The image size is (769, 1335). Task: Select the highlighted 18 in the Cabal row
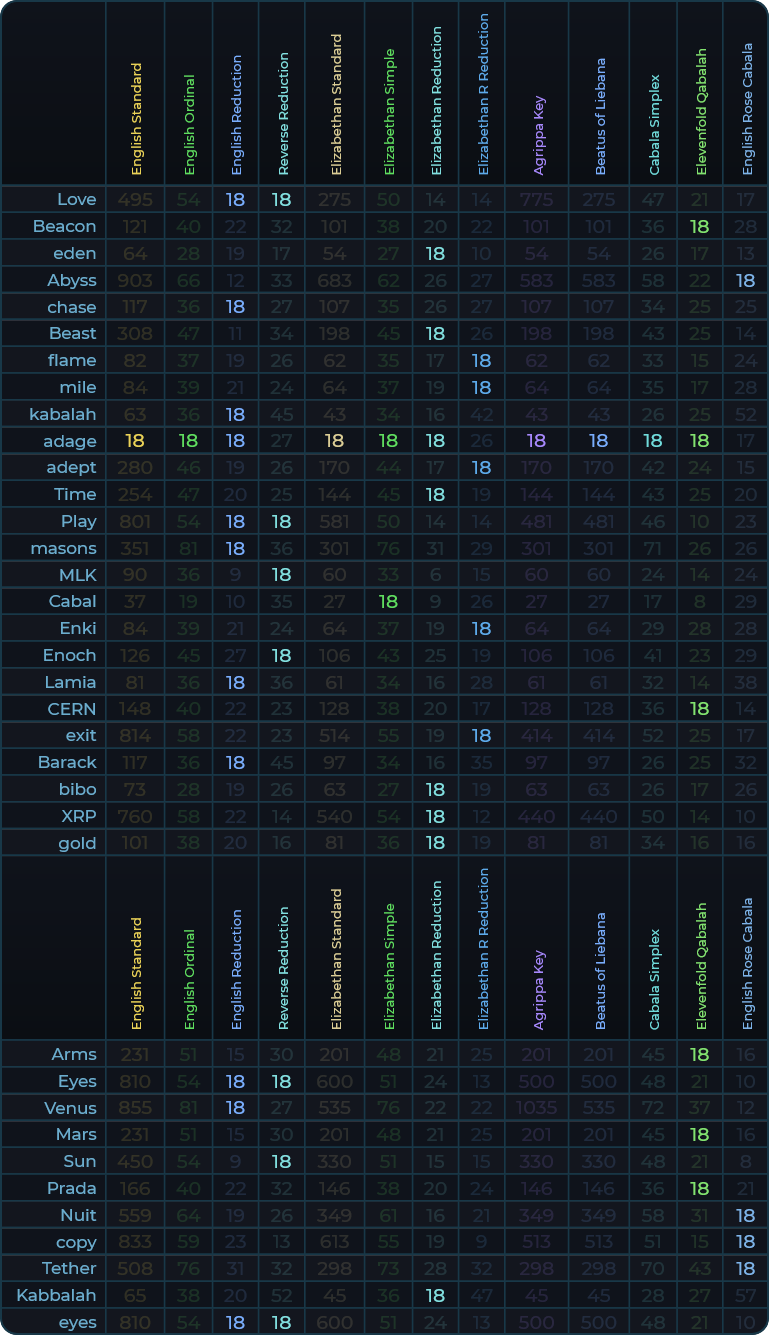tap(388, 601)
